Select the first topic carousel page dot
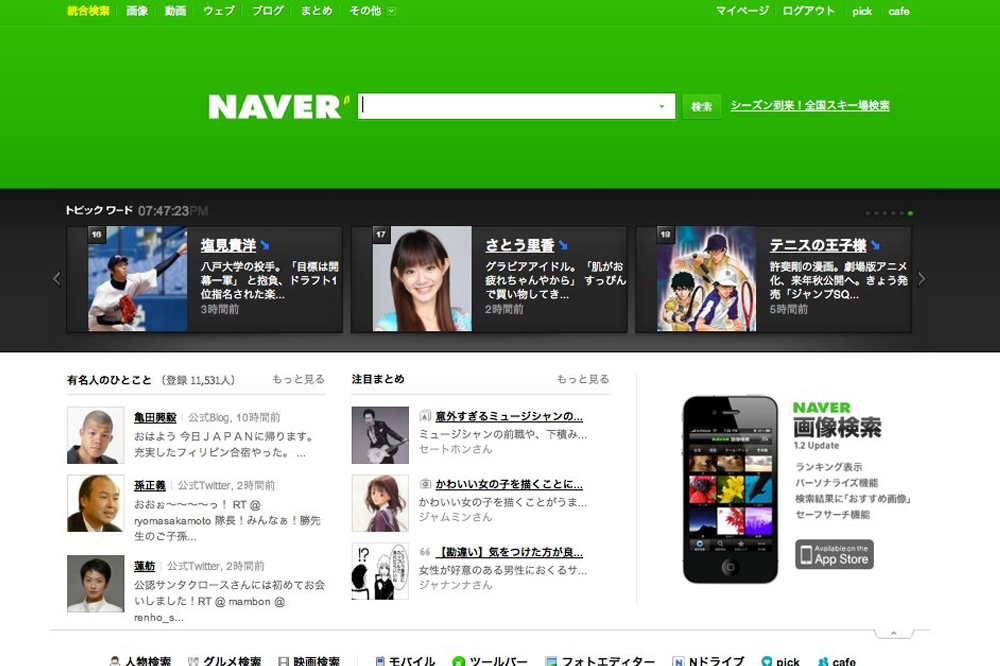 (867, 213)
